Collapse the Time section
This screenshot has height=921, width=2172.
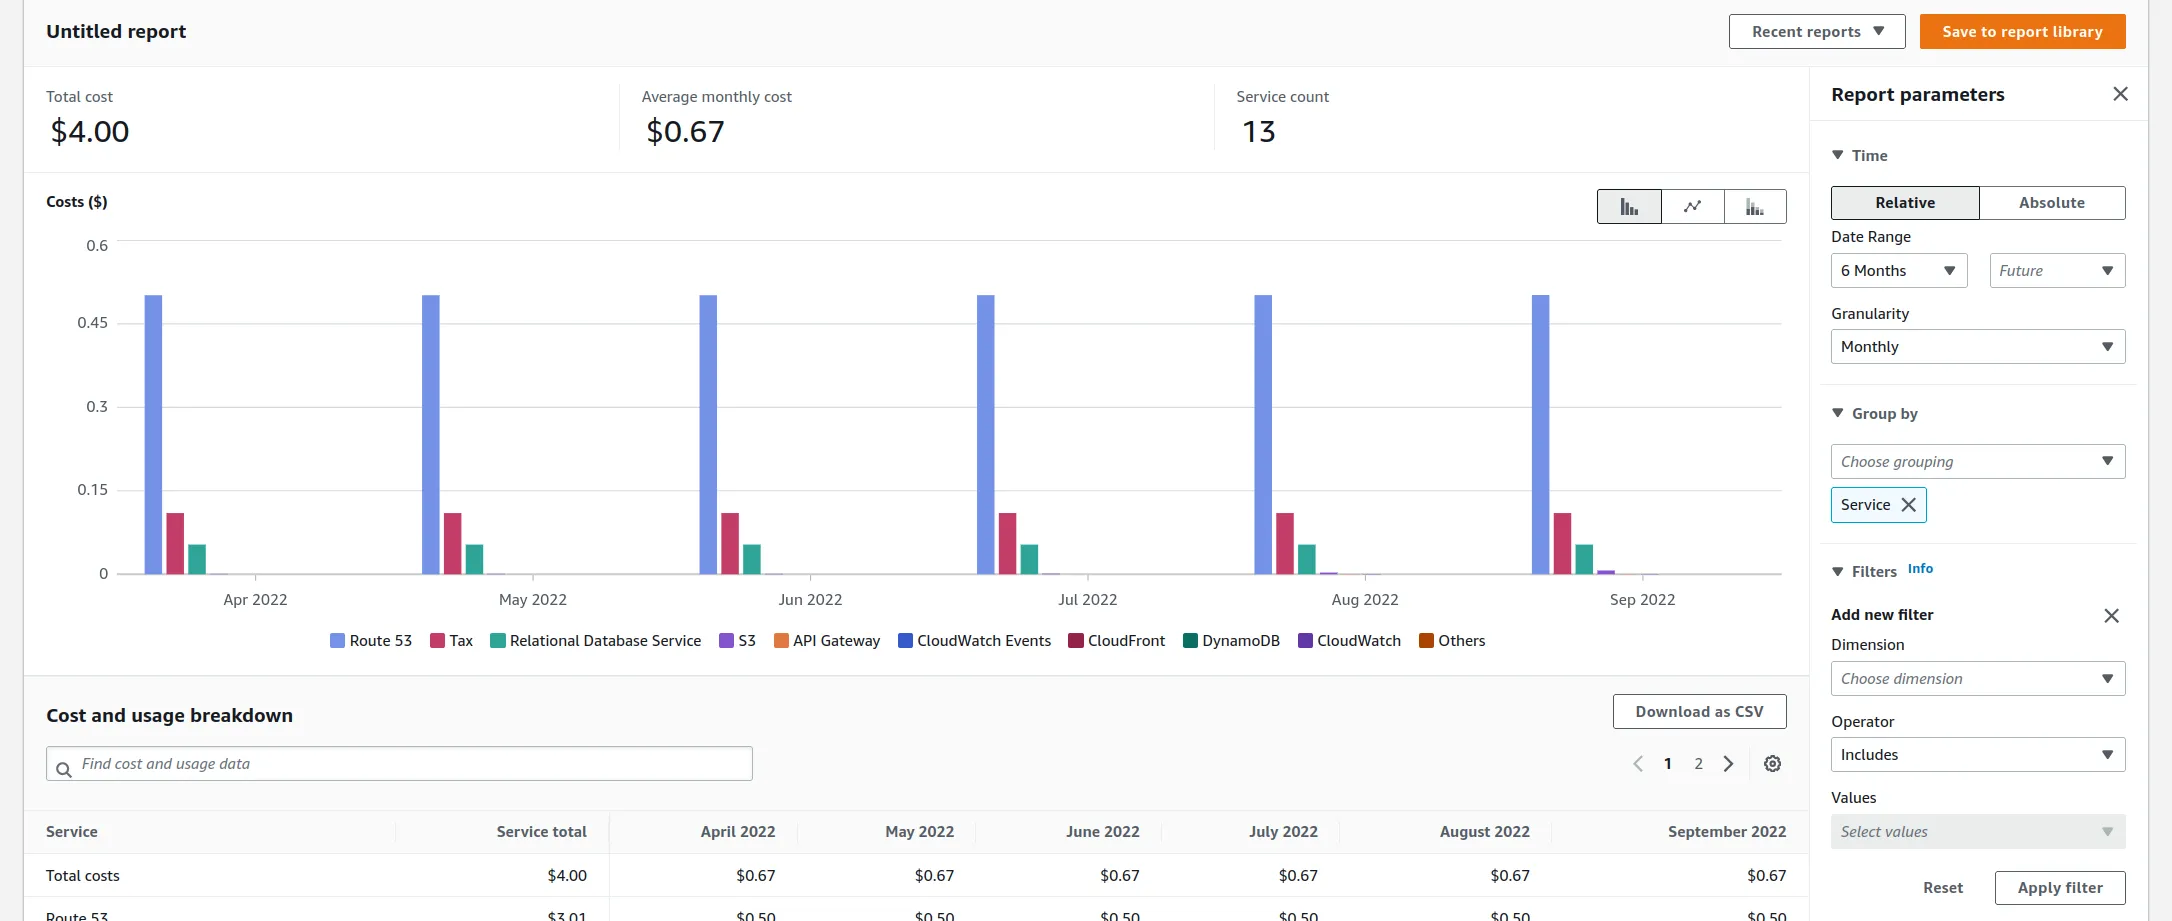(x=1838, y=155)
